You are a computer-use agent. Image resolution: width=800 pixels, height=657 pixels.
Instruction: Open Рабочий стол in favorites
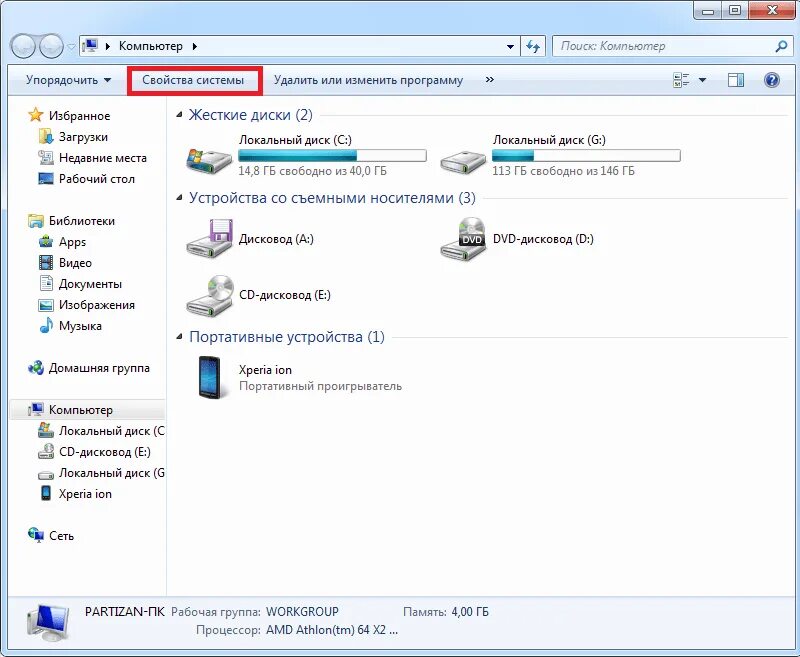click(x=96, y=179)
